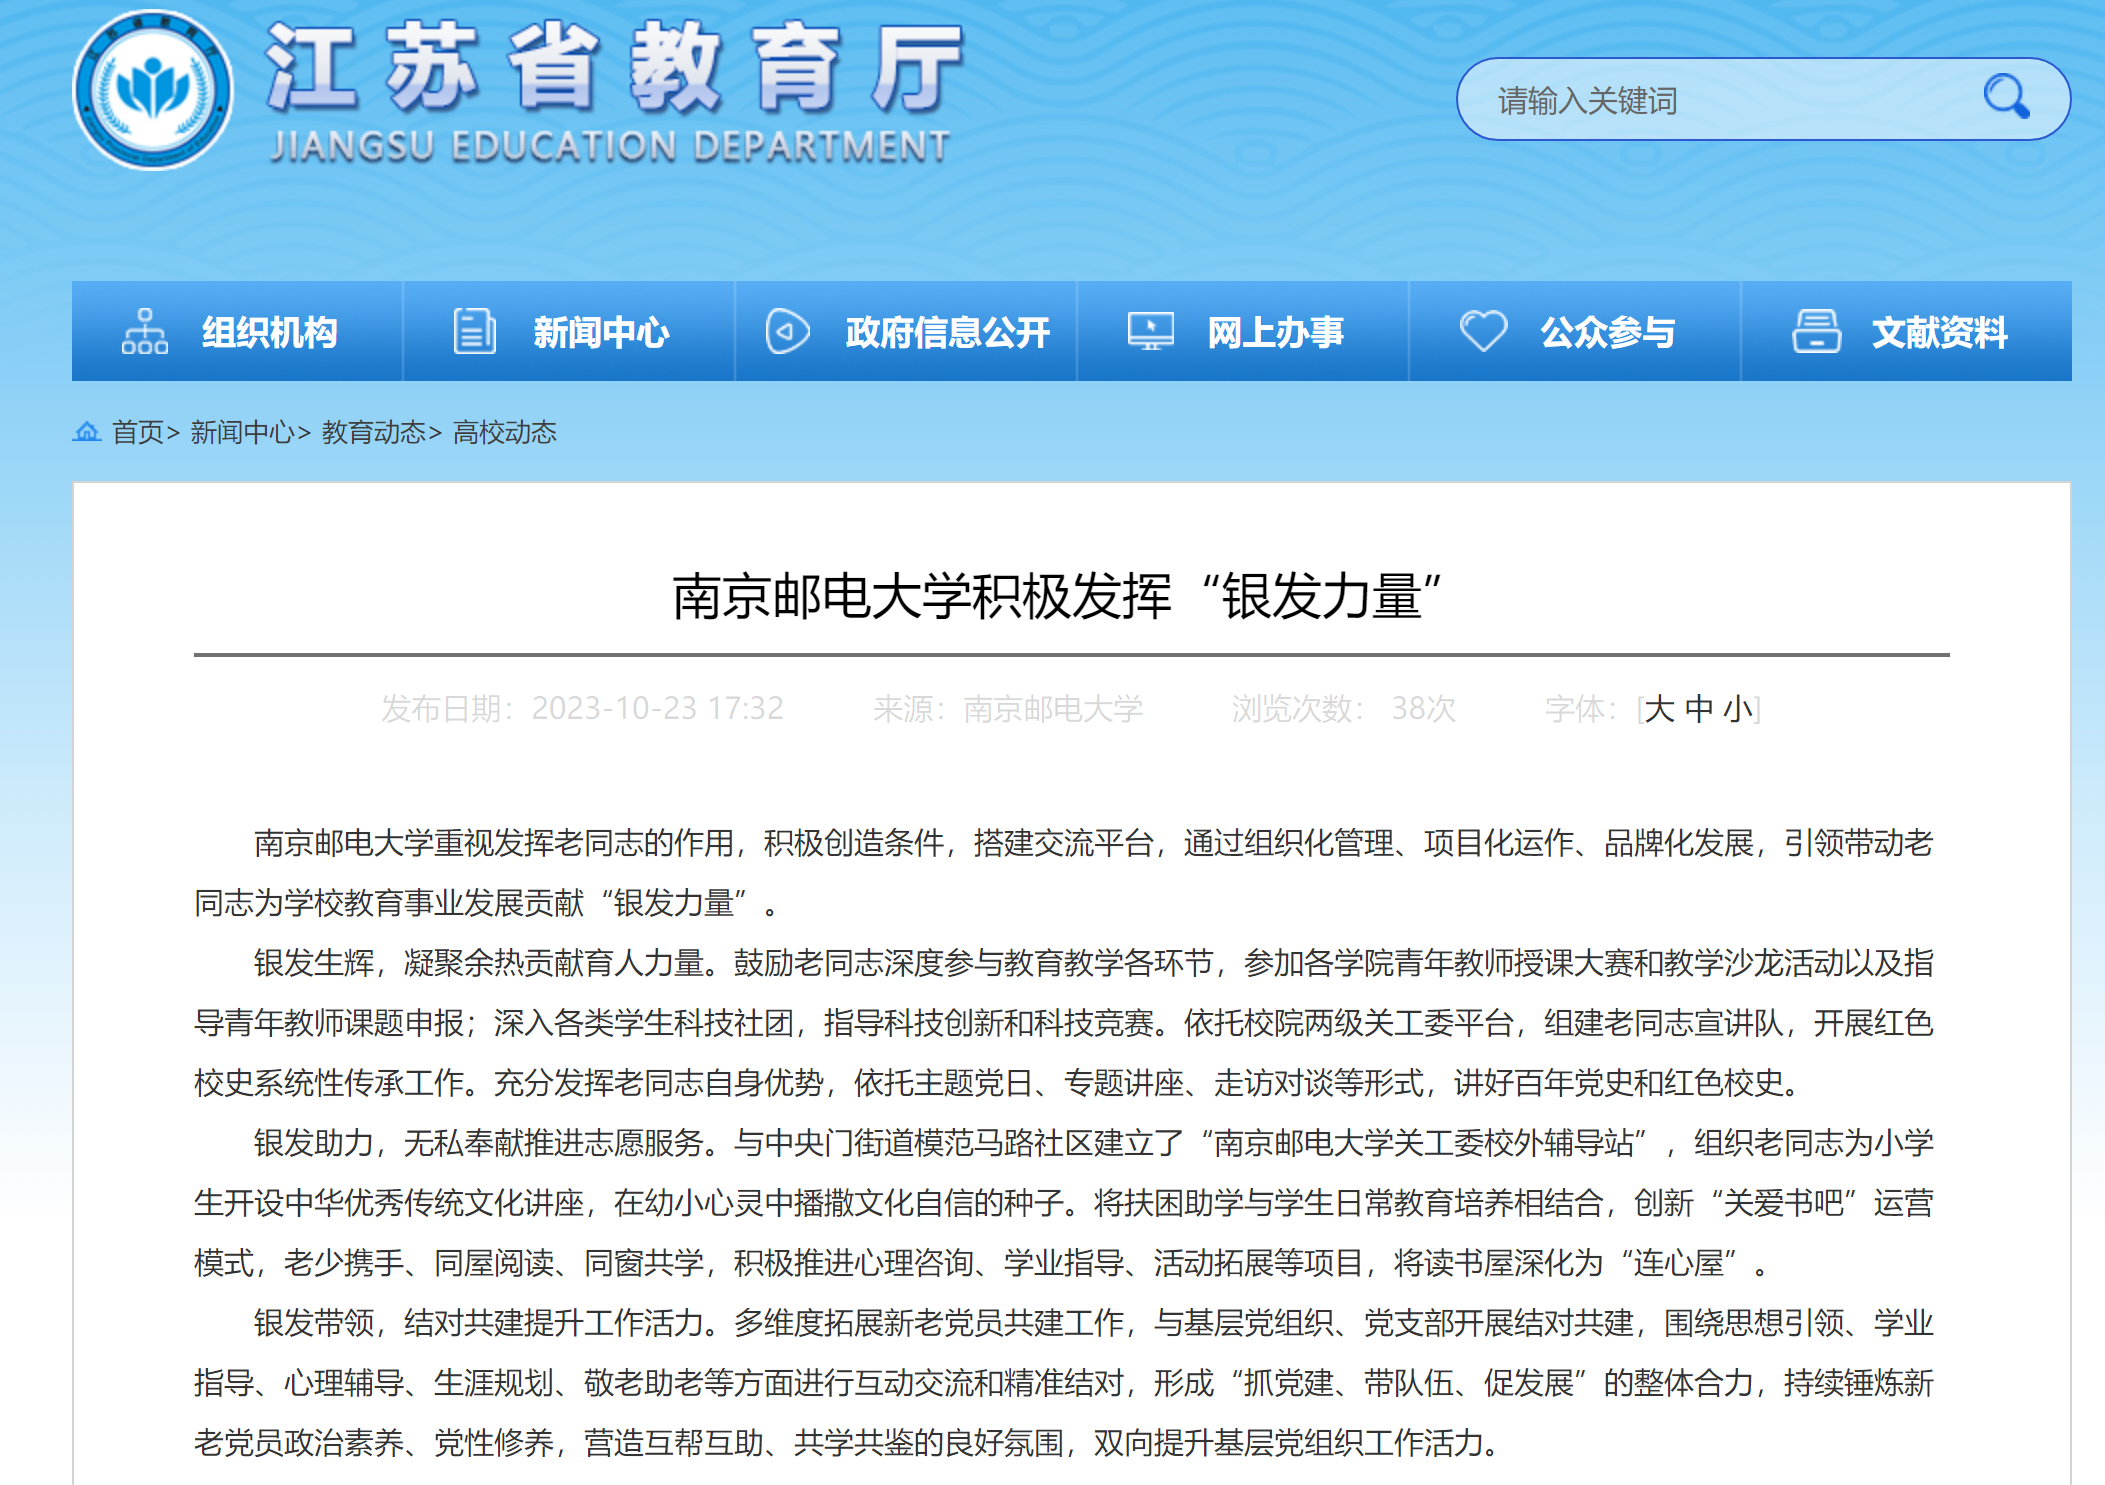Screen dimensions: 2105x1485
Task: Click the Jiangsu Education Department logo emblem
Action: point(153,90)
